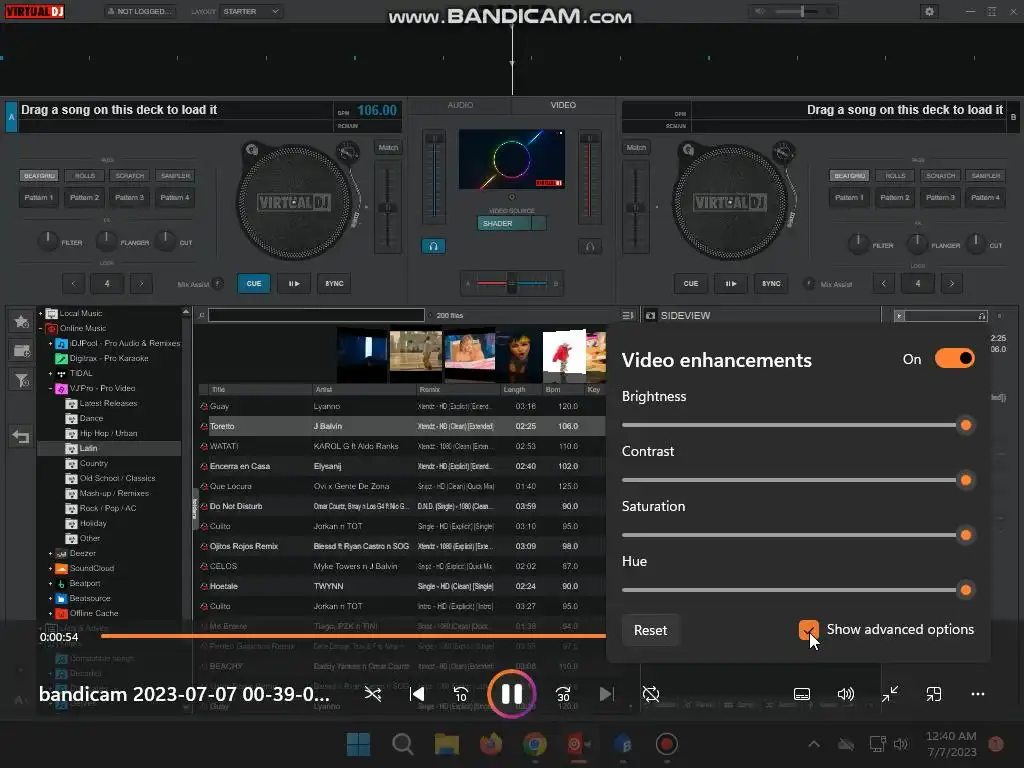Switch to mini player view

pos(934,694)
